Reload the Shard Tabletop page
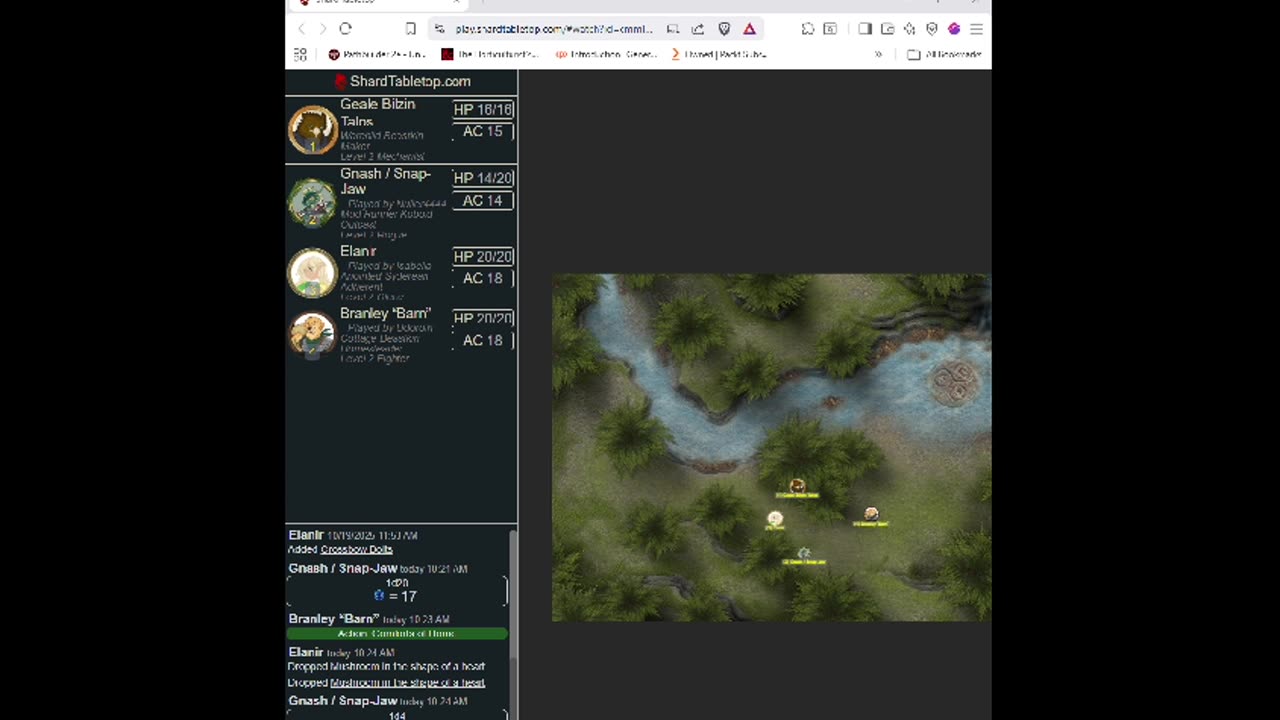Viewport: 1280px width, 720px height. click(x=345, y=29)
